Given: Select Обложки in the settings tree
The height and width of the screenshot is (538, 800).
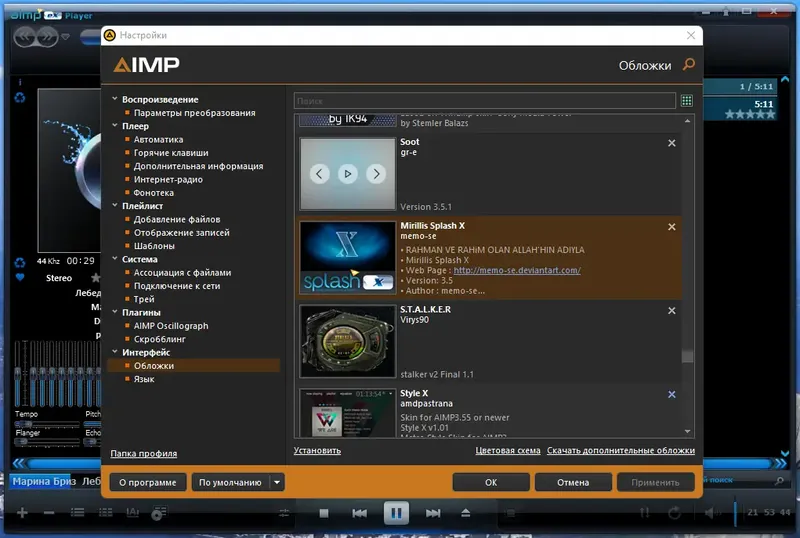Looking at the screenshot, I should (194, 365).
